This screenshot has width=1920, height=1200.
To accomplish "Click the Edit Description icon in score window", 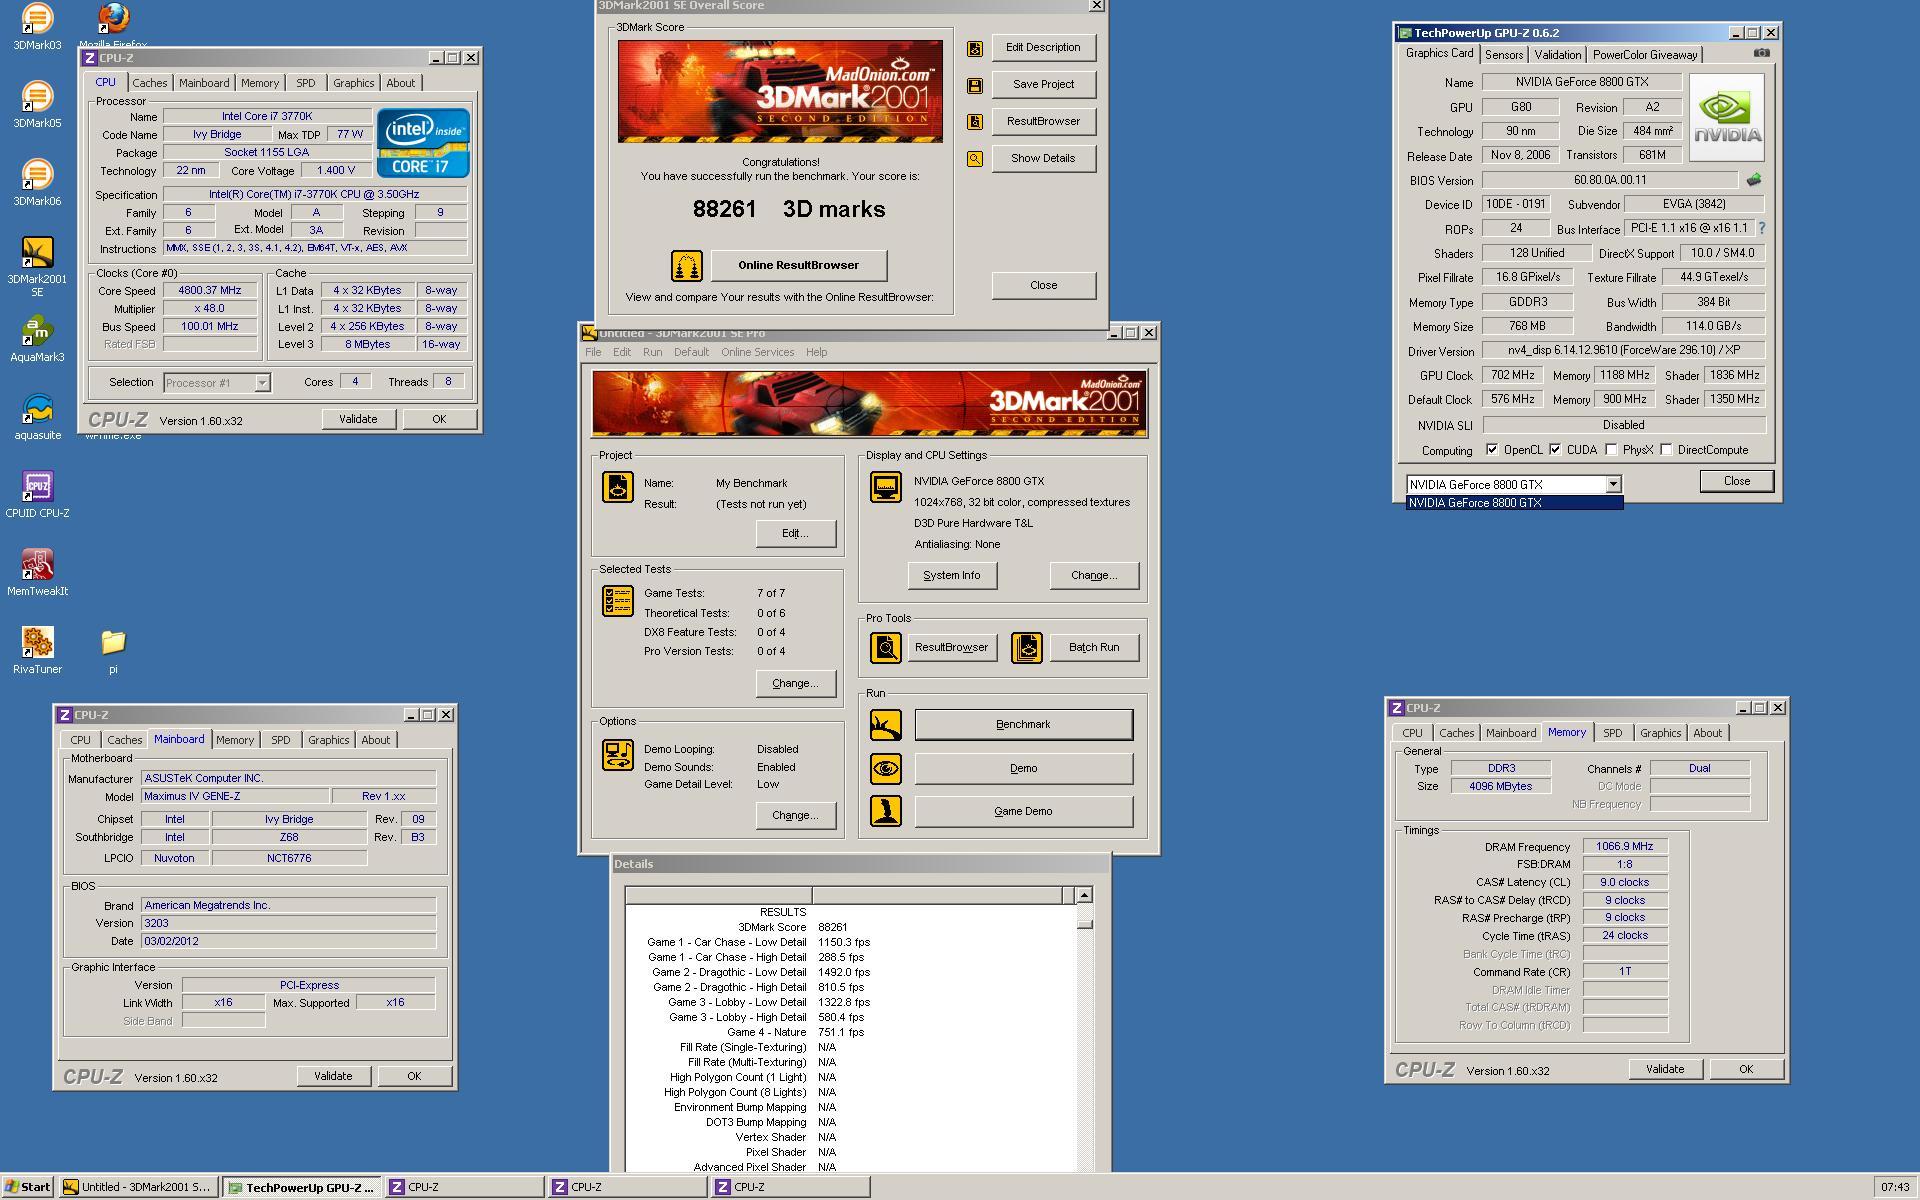I will coord(975,48).
